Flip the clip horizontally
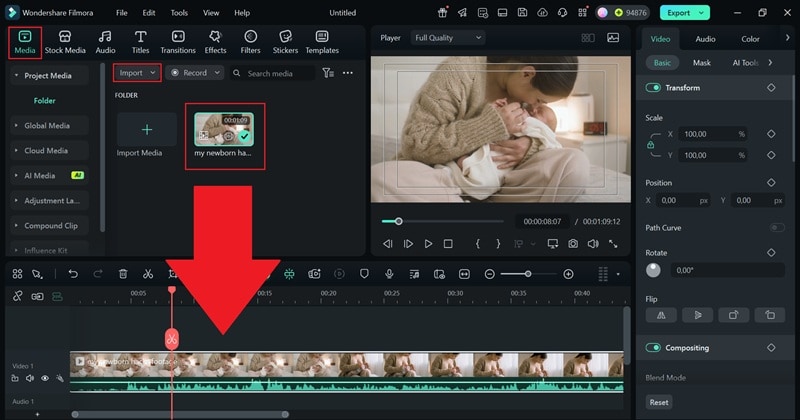 coord(661,315)
